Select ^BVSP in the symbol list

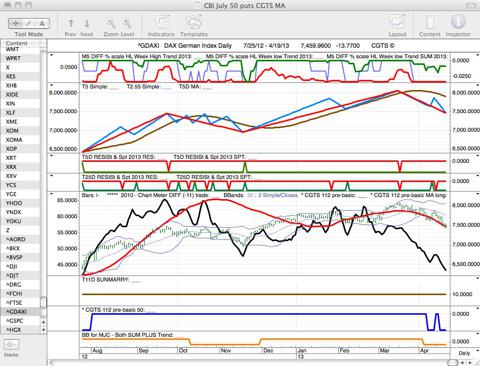[21, 257]
